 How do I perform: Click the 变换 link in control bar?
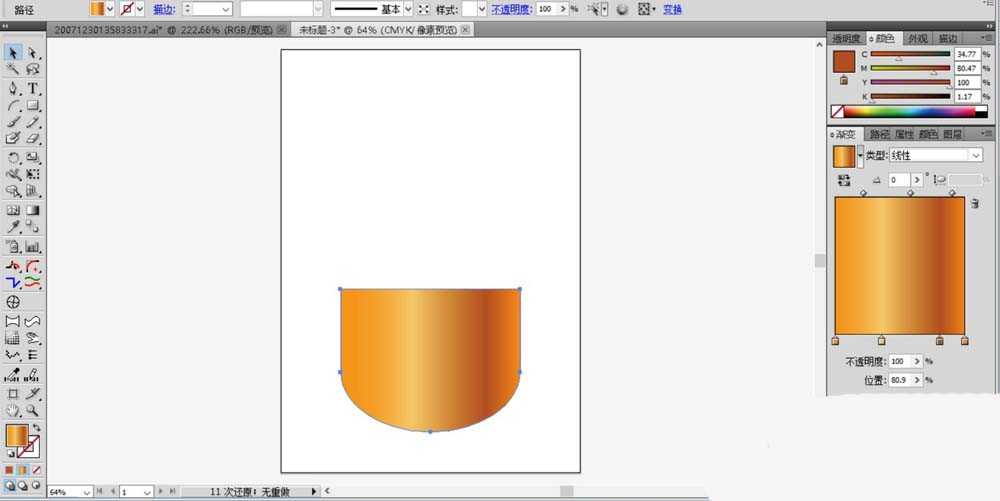(x=672, y=10)
